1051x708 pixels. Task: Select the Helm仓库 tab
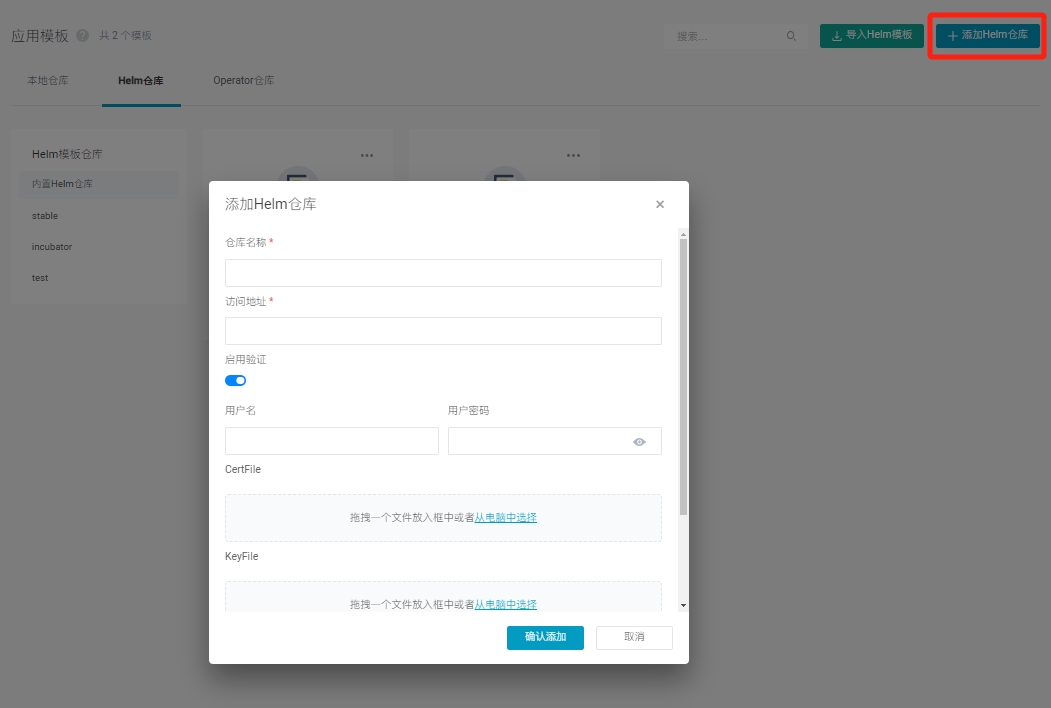pos(141,80)
